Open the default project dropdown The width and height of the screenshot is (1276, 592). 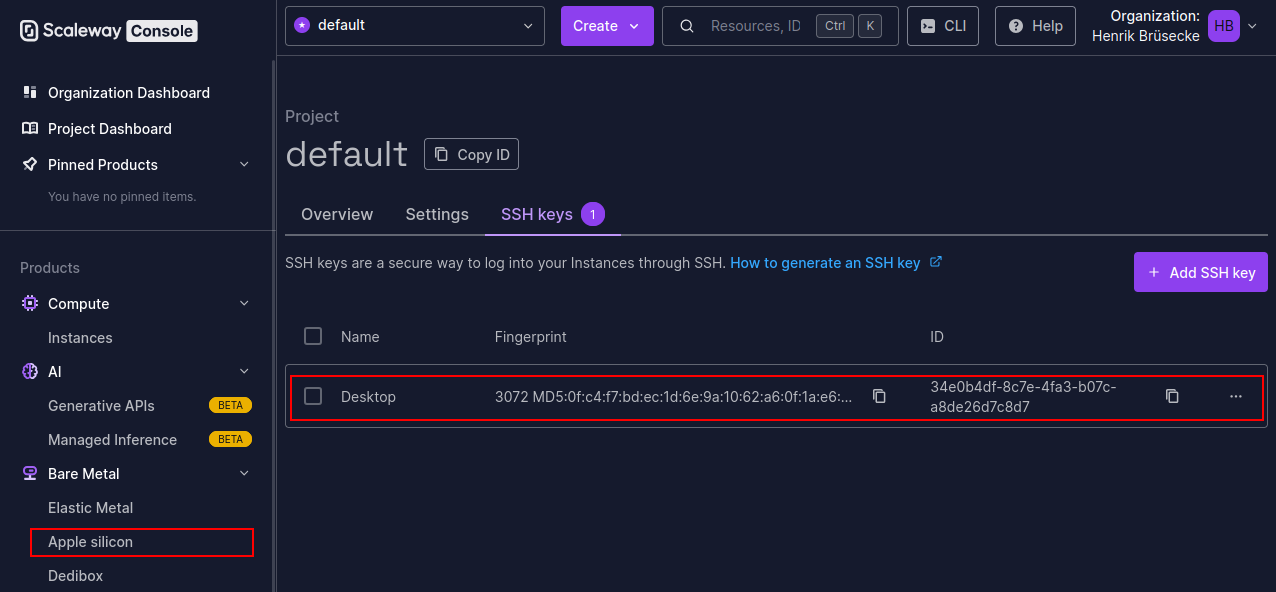click(415, 26)
